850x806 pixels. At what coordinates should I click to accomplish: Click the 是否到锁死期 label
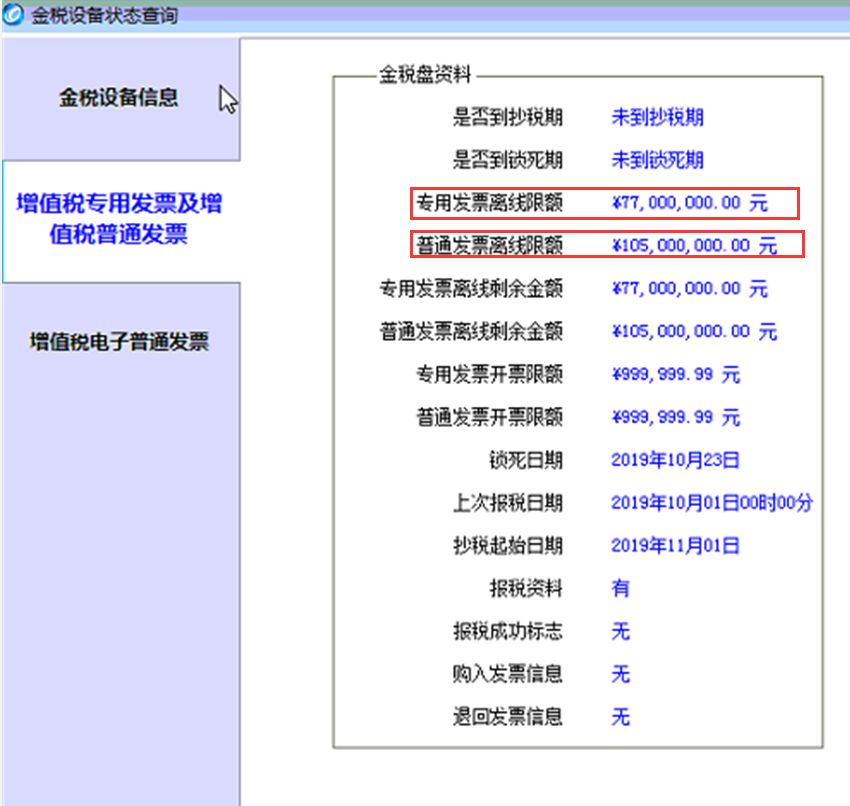coord(508,160)
